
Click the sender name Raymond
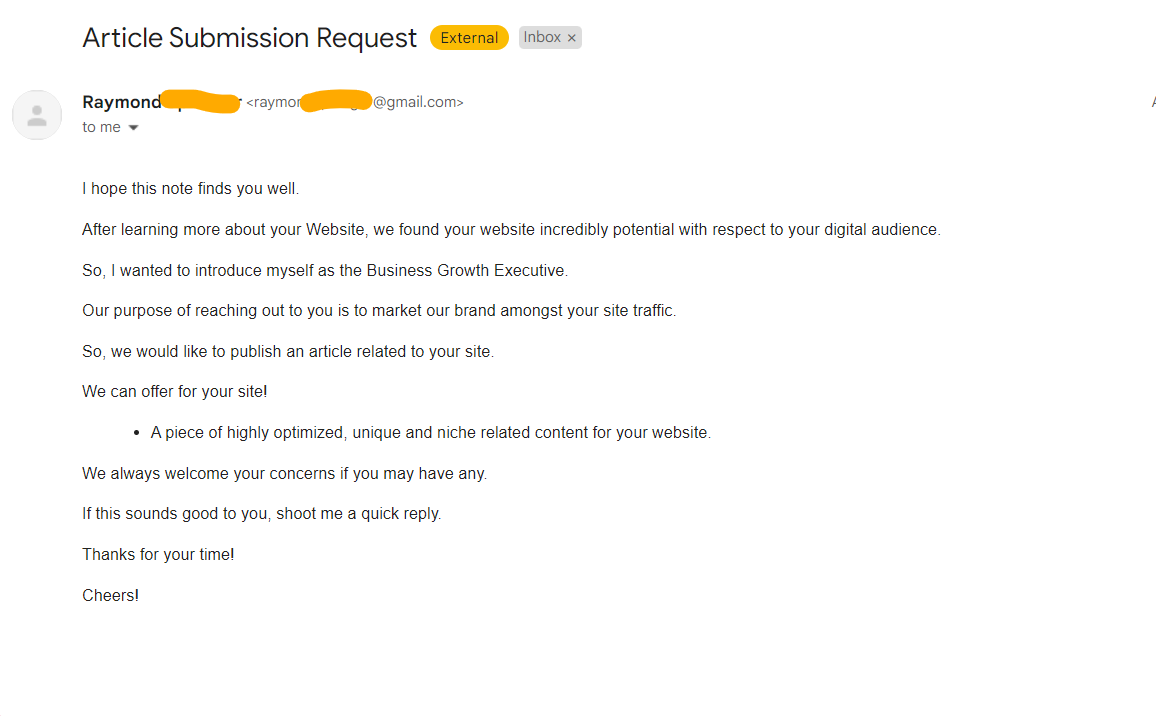(x=122, y=102)
